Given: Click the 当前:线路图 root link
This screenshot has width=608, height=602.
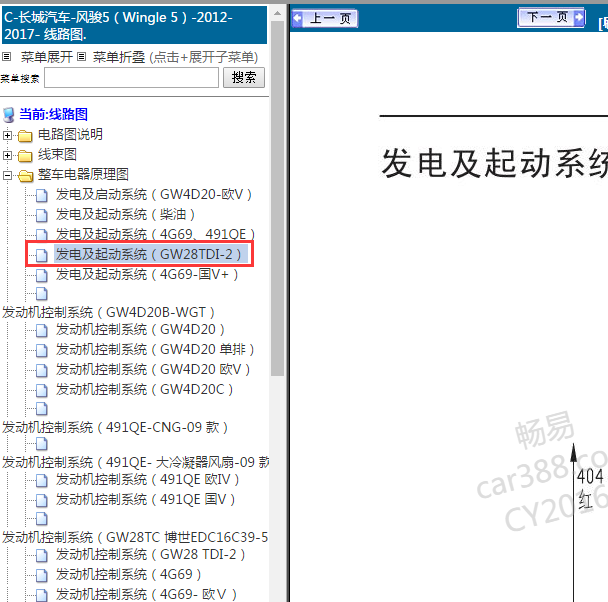Looking at the screenshot, I should point(54,114).
